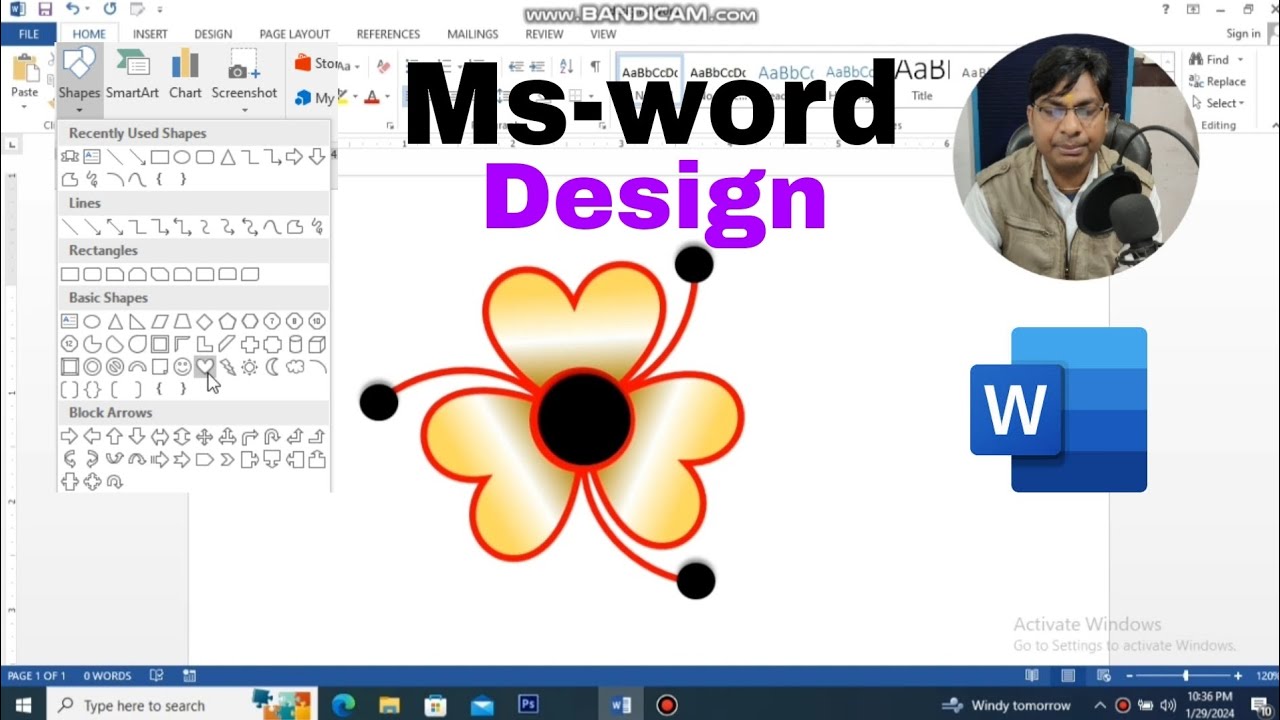This screenshot has width=1280, height=720.
Task: Click the Save icon in quick access toolbar
Action: [44, 9]
